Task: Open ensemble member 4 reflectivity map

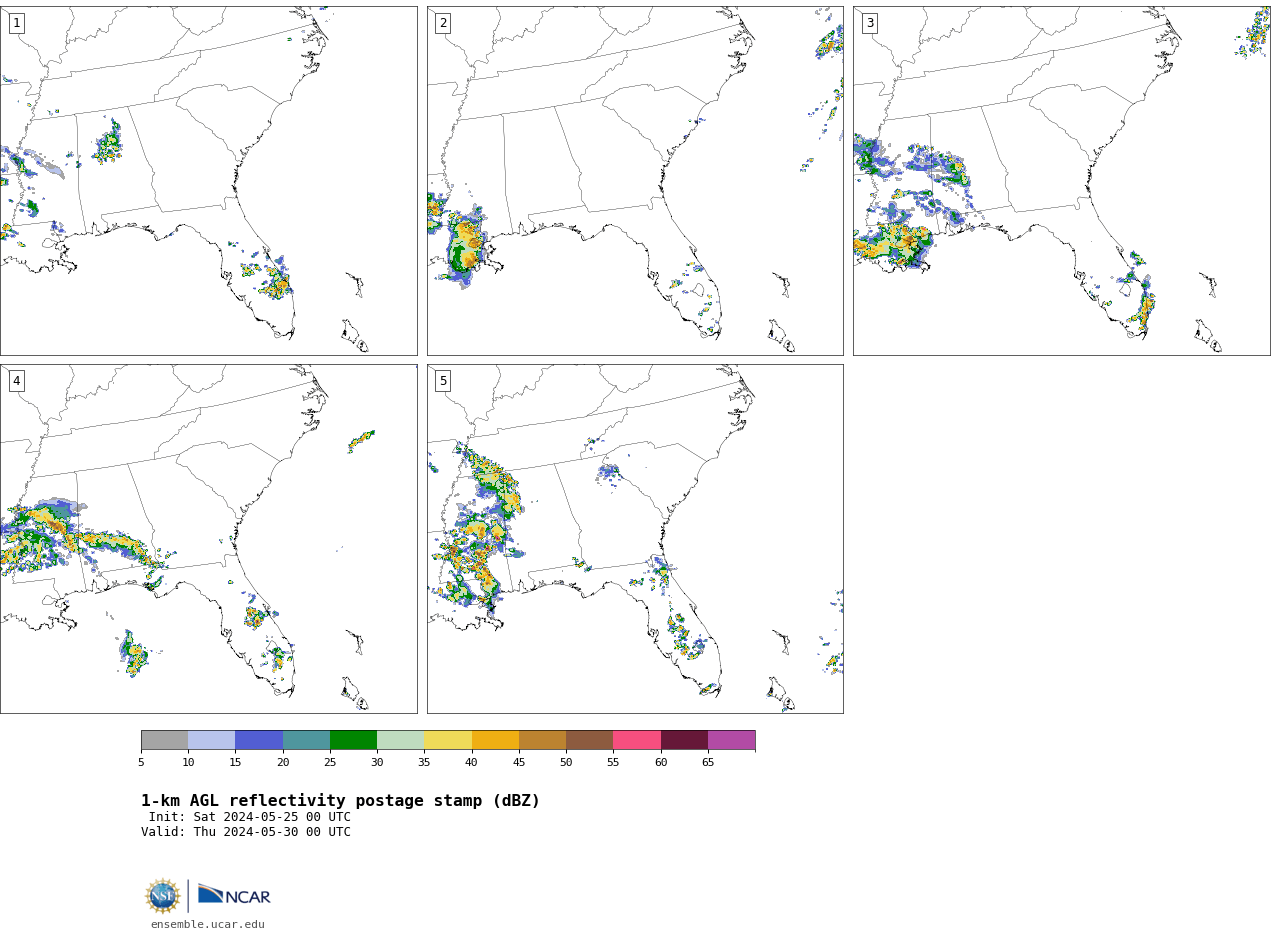Action: (x=208, y=539)
